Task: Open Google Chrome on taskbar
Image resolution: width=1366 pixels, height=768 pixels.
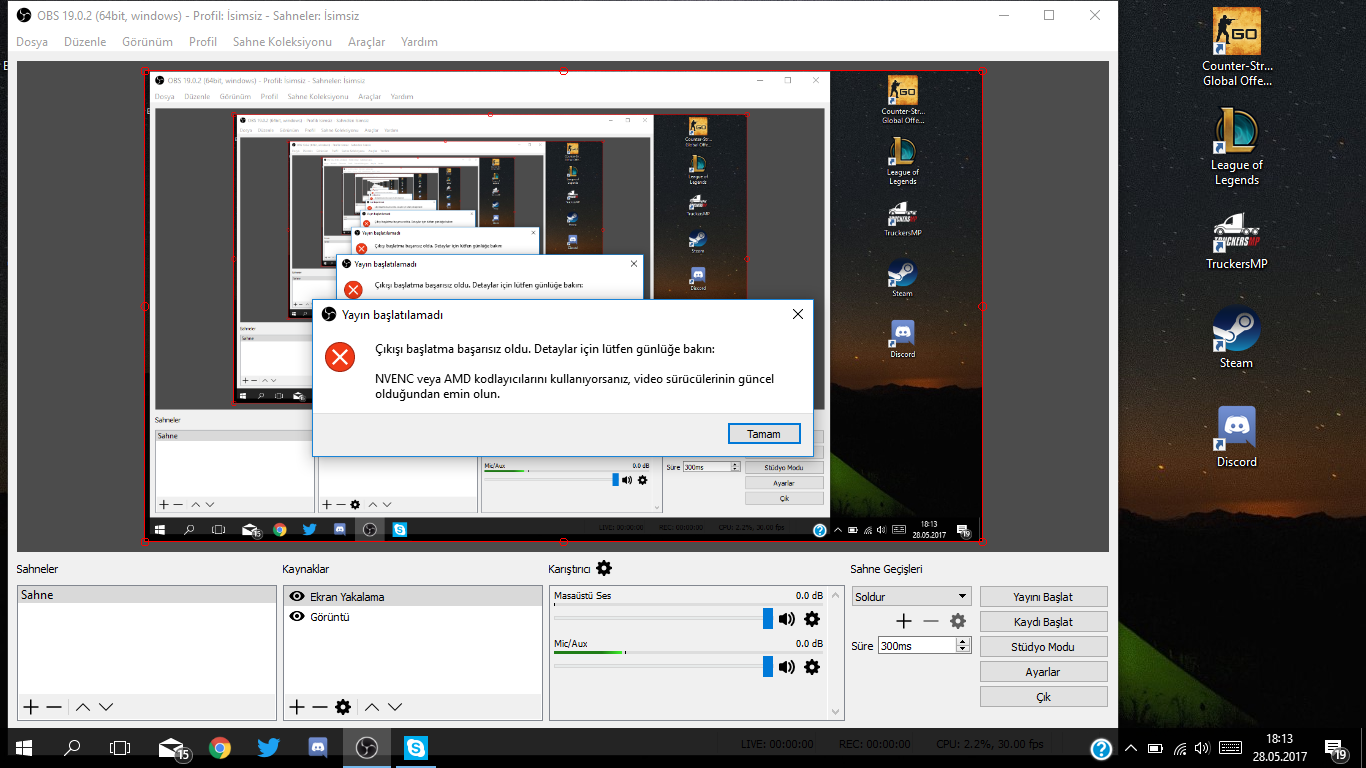Action: tap(220, 747)
